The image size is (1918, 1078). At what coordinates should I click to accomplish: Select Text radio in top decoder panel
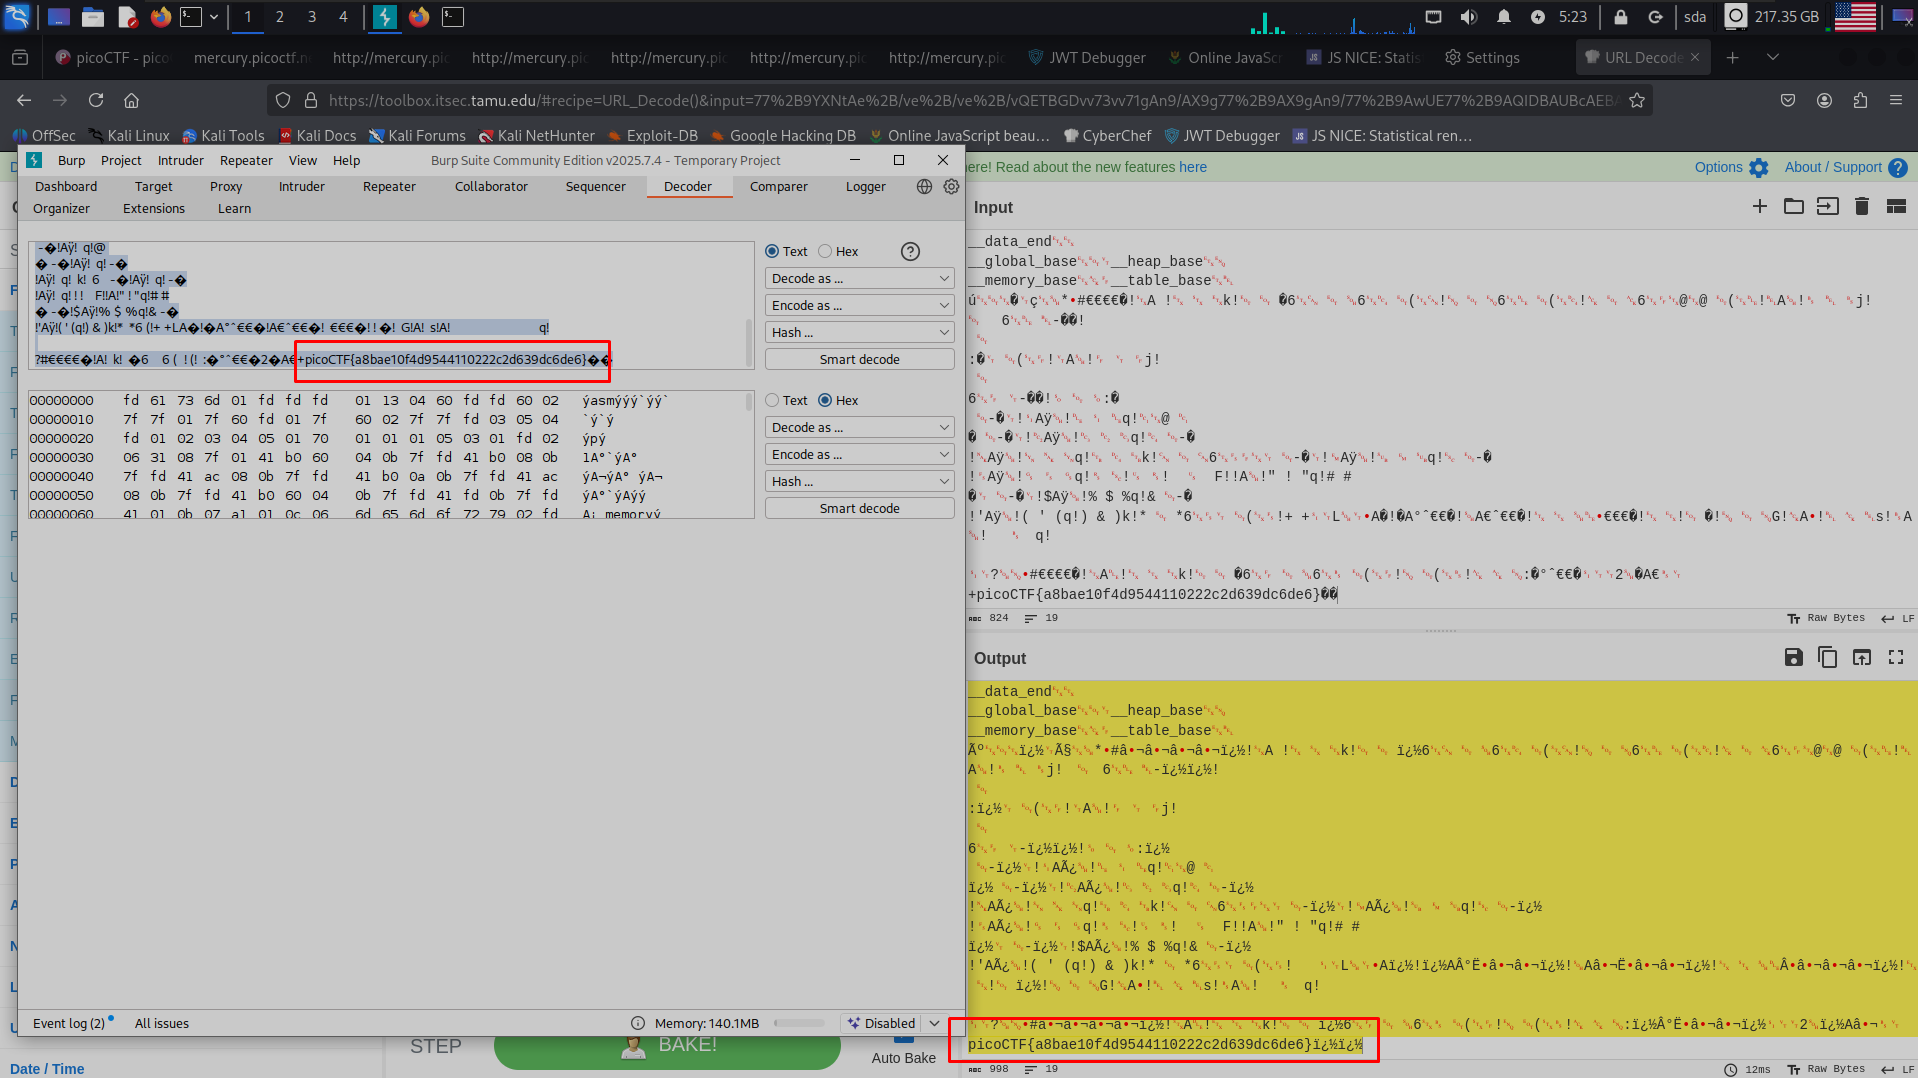[x=772, y=252]
